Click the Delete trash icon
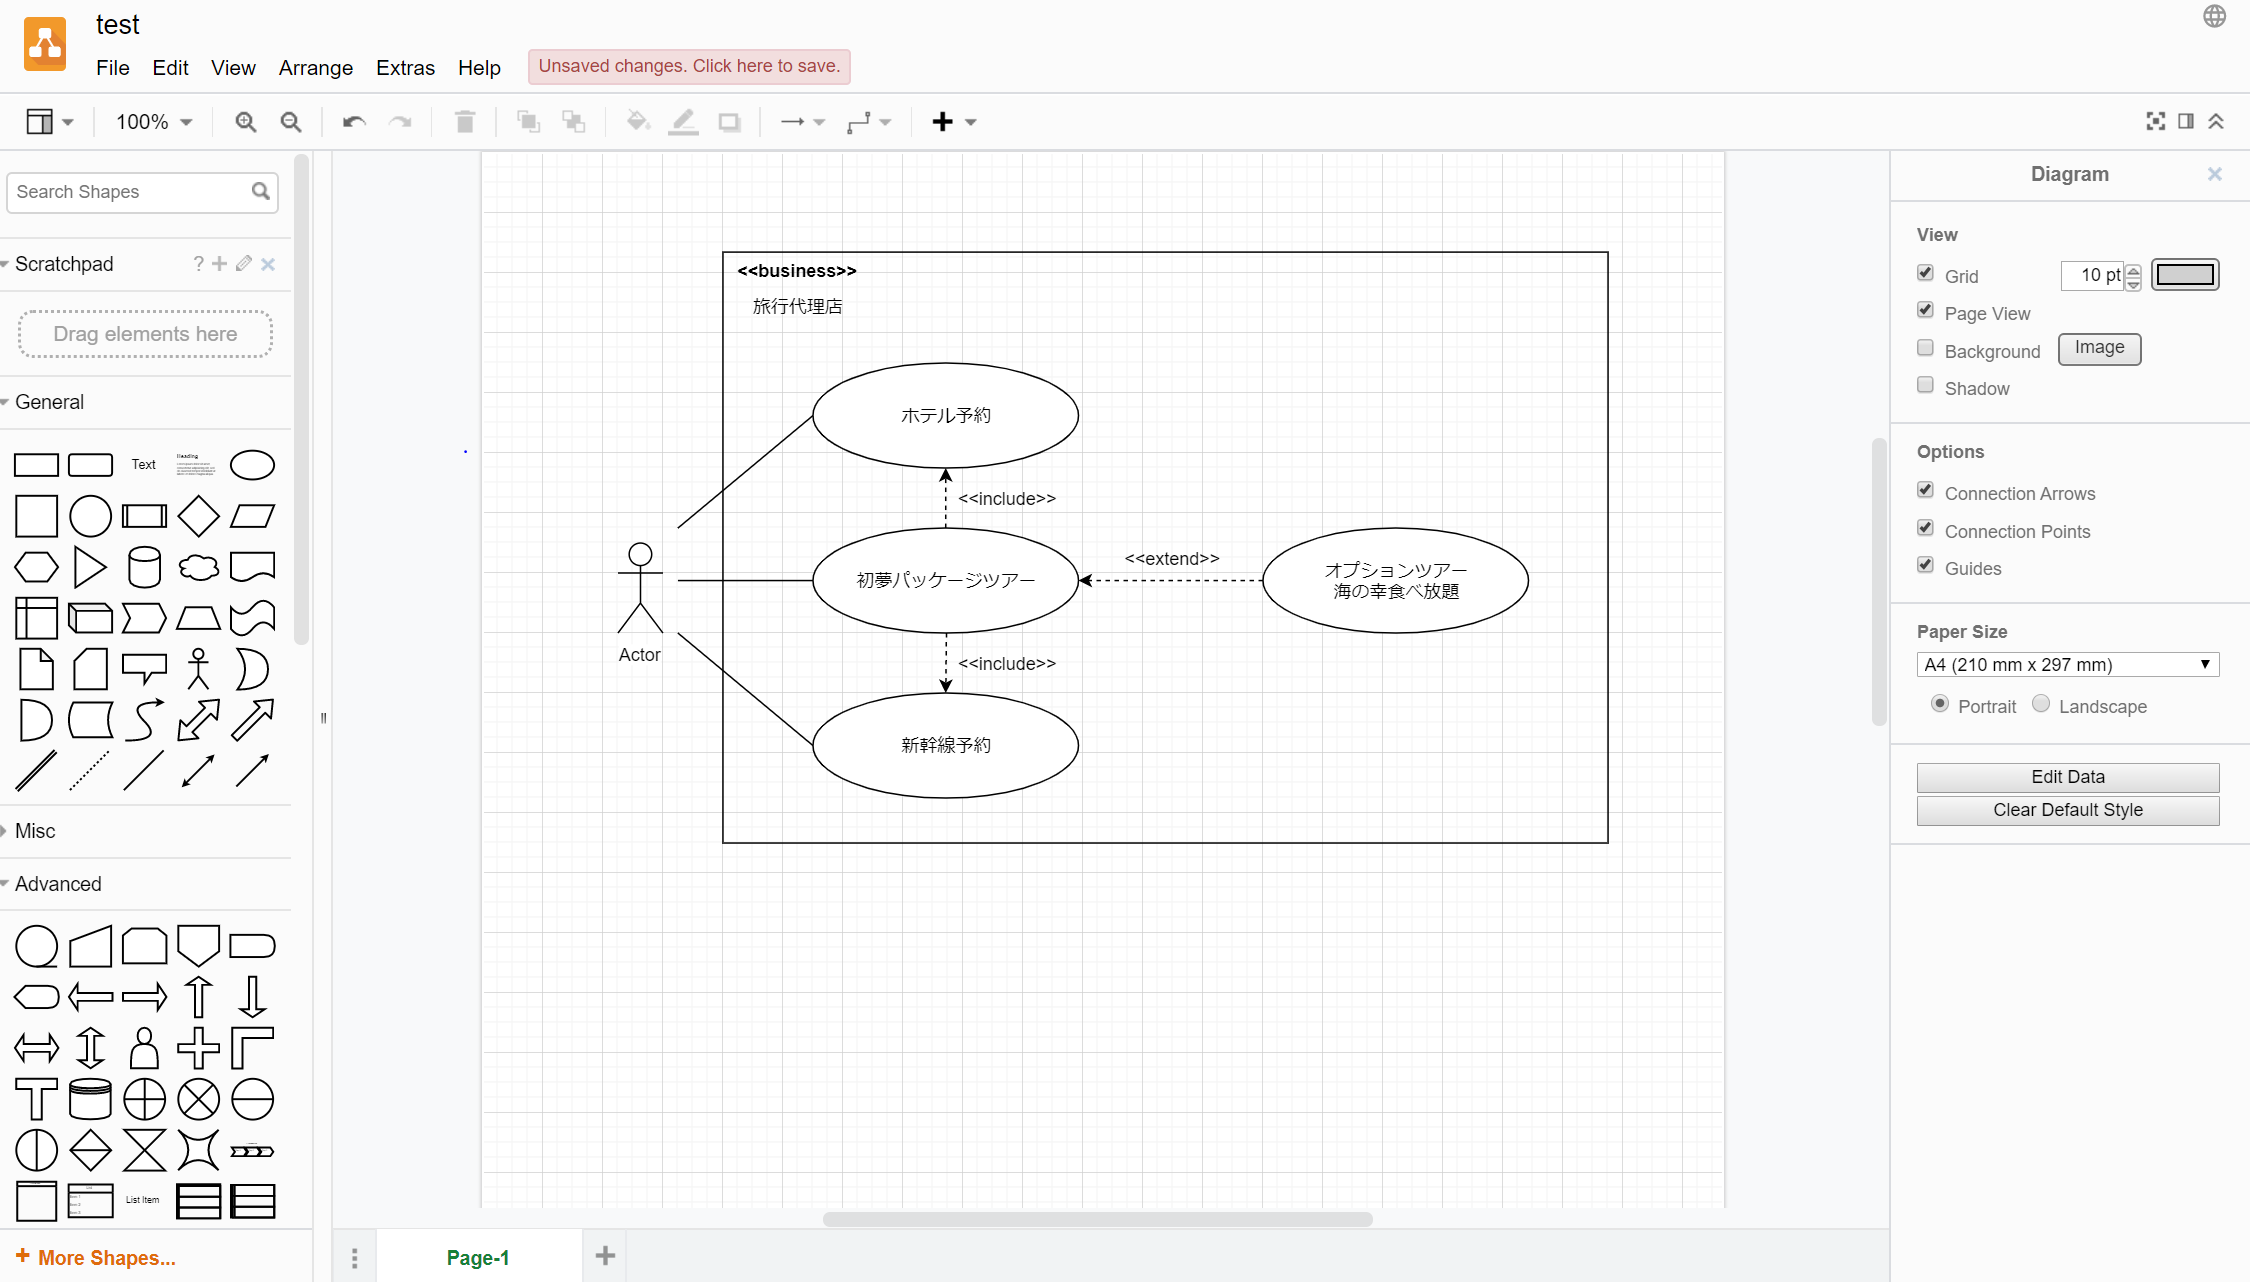Image resolution: width=2250 pixels, height=1282 pixels. pyautogui.click(x=465, y=122)
